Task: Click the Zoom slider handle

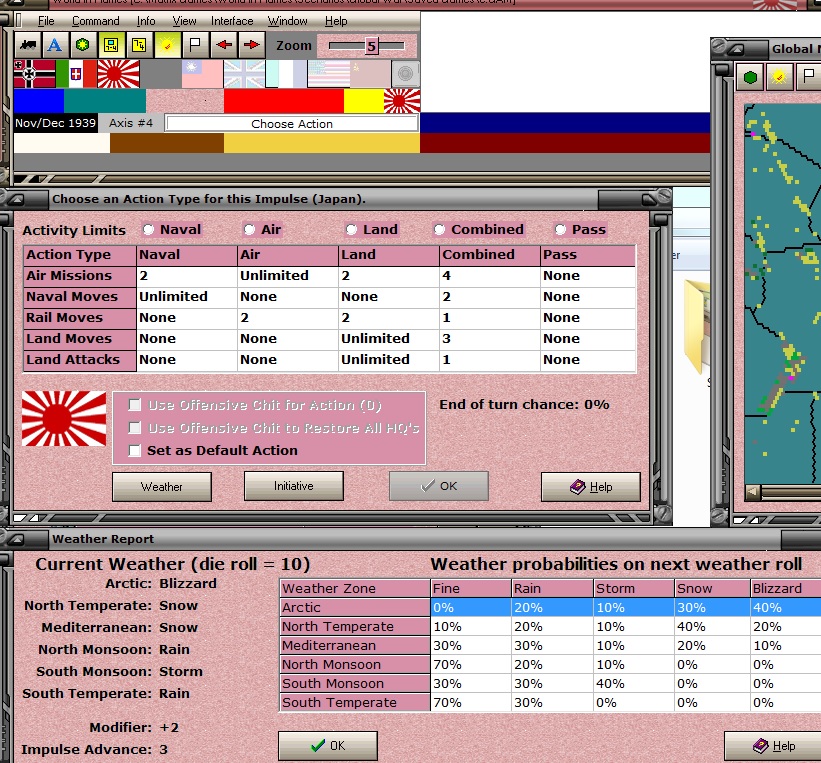Action: [x=371, y=46]
